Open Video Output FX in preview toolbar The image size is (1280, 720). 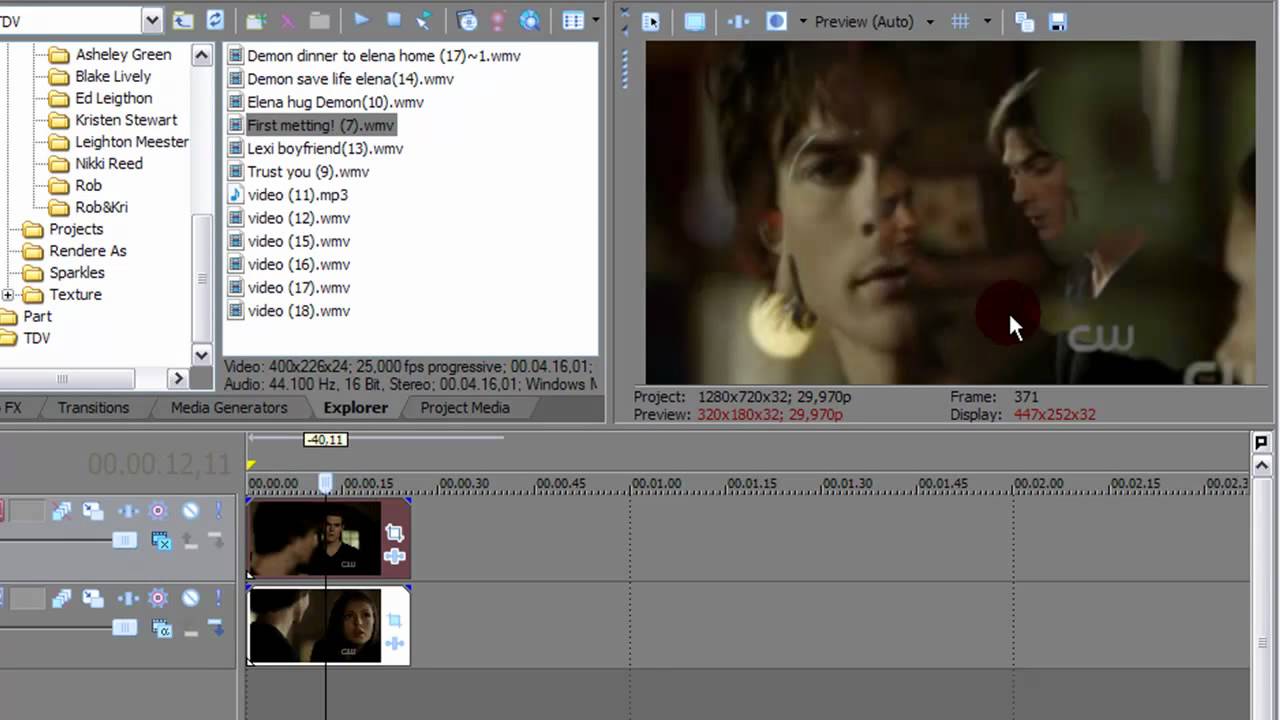[738, 21]
